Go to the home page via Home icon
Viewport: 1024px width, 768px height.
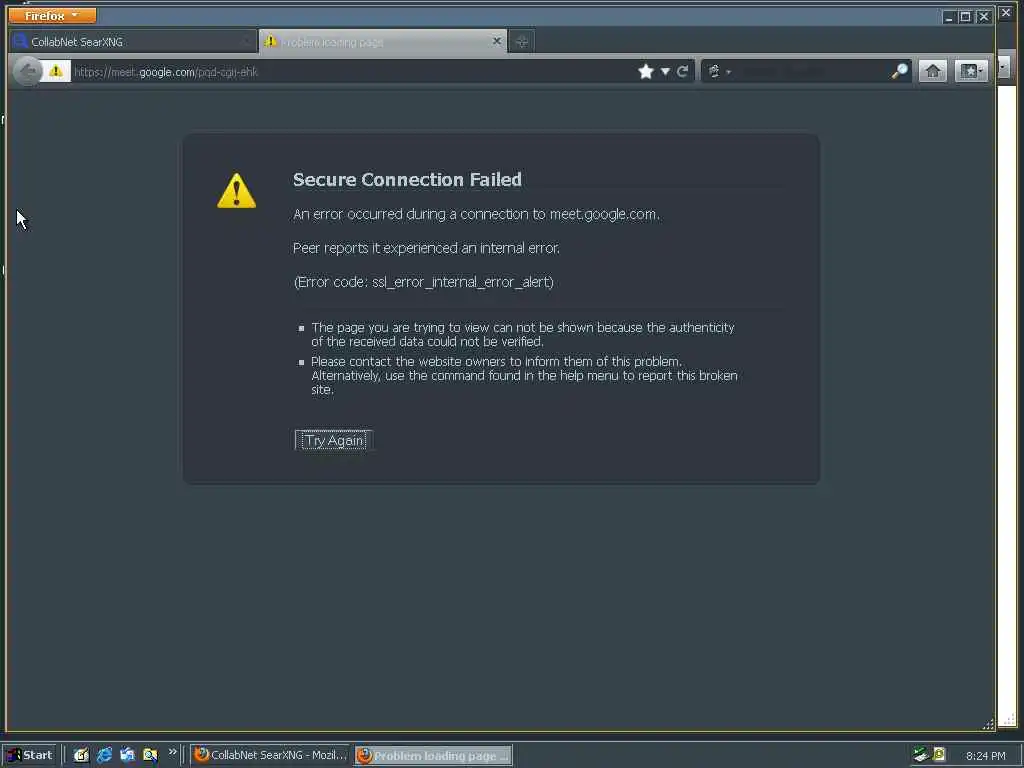click(933, 71)
